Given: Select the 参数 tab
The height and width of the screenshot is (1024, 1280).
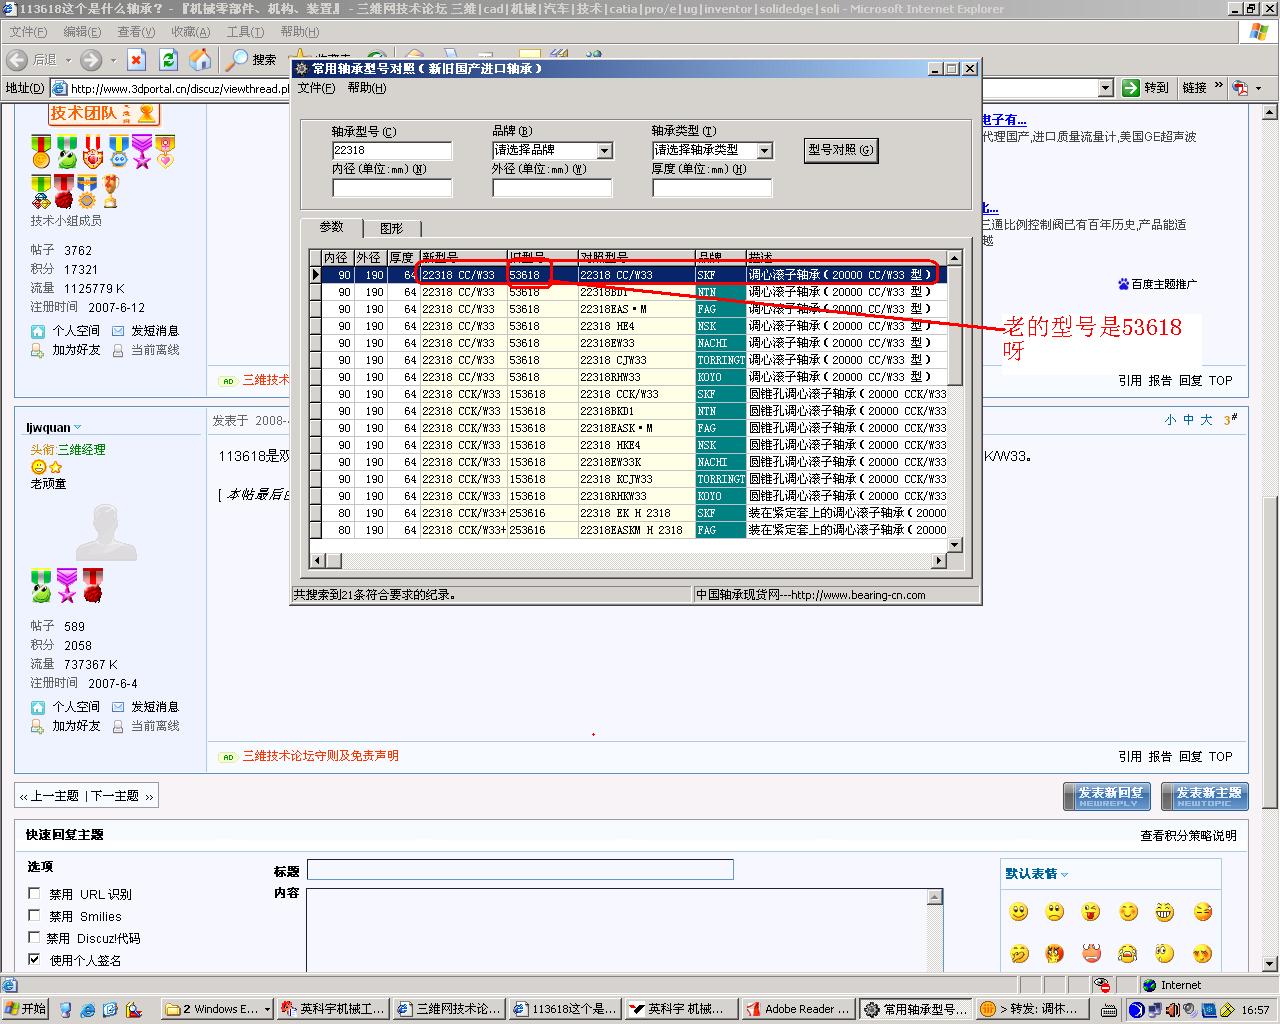Looking at the screenshot, I should tap(331, 227).
